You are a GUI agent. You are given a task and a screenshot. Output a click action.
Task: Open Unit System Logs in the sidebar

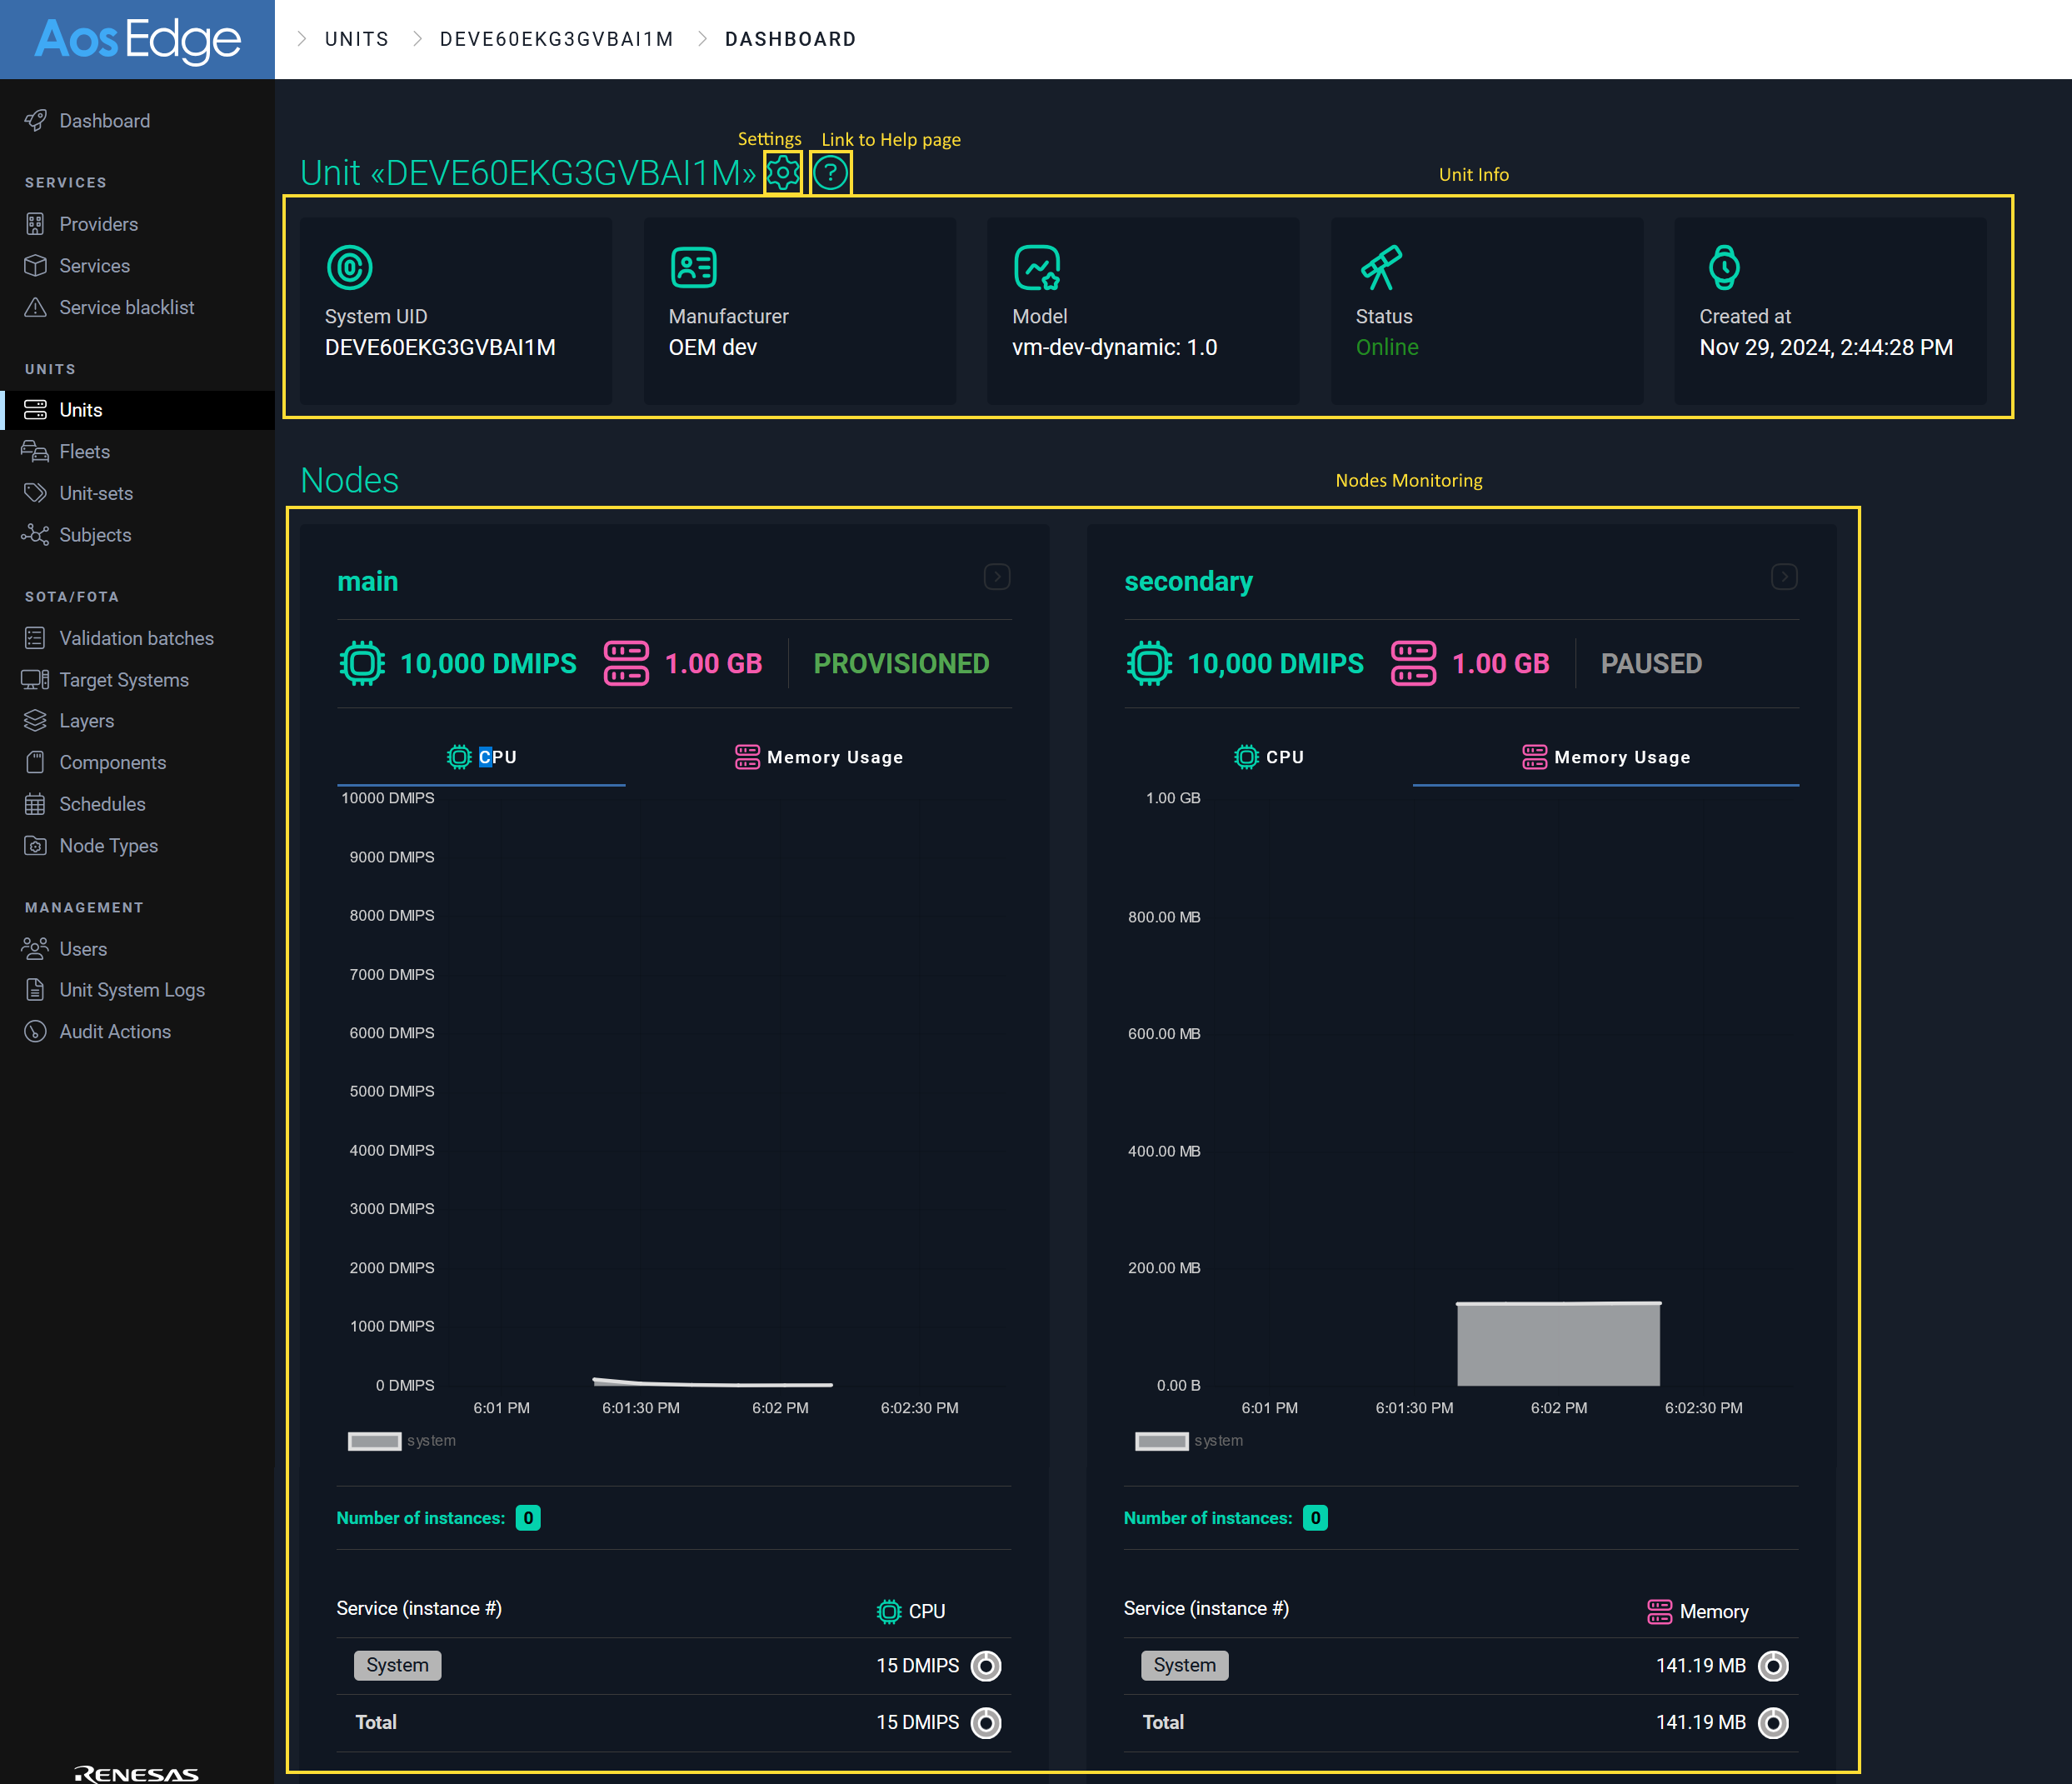(x=130, y=989)
